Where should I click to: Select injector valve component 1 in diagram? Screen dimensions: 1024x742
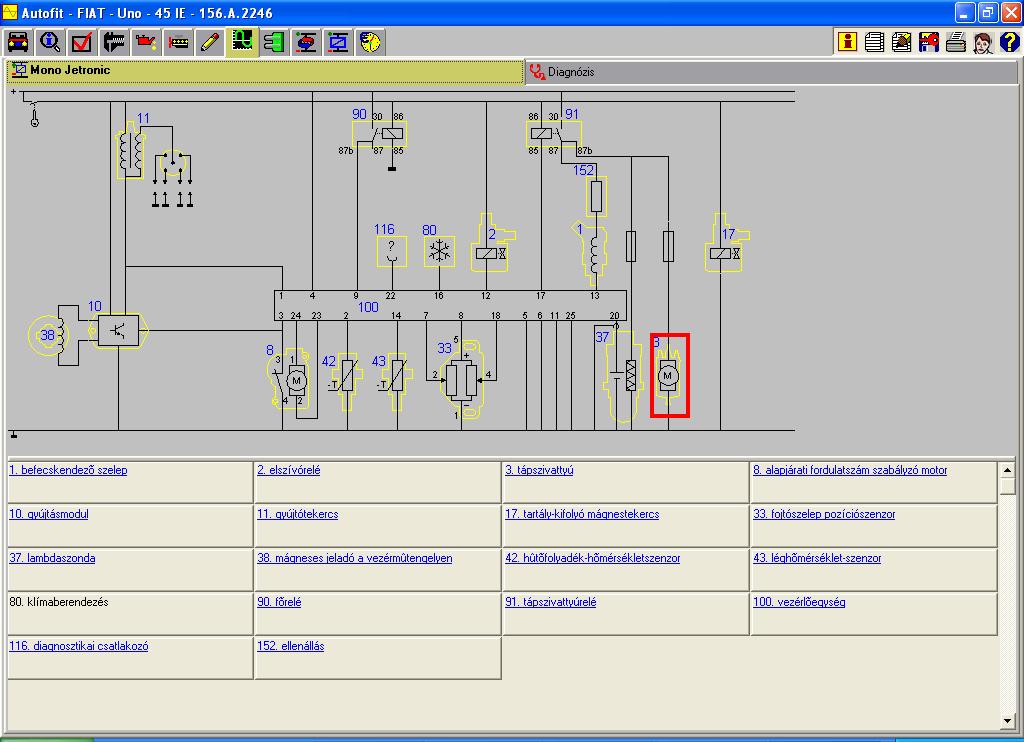pyautogui.click(x=594, y=253)
